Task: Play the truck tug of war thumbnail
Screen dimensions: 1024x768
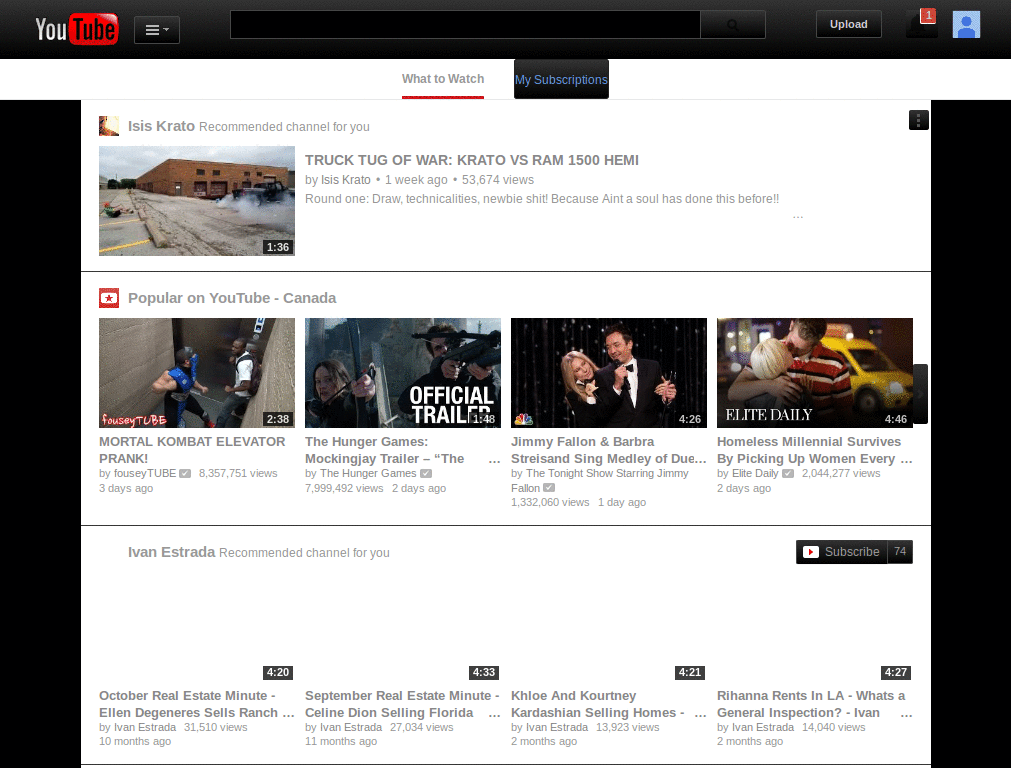Action: point(197,200)
